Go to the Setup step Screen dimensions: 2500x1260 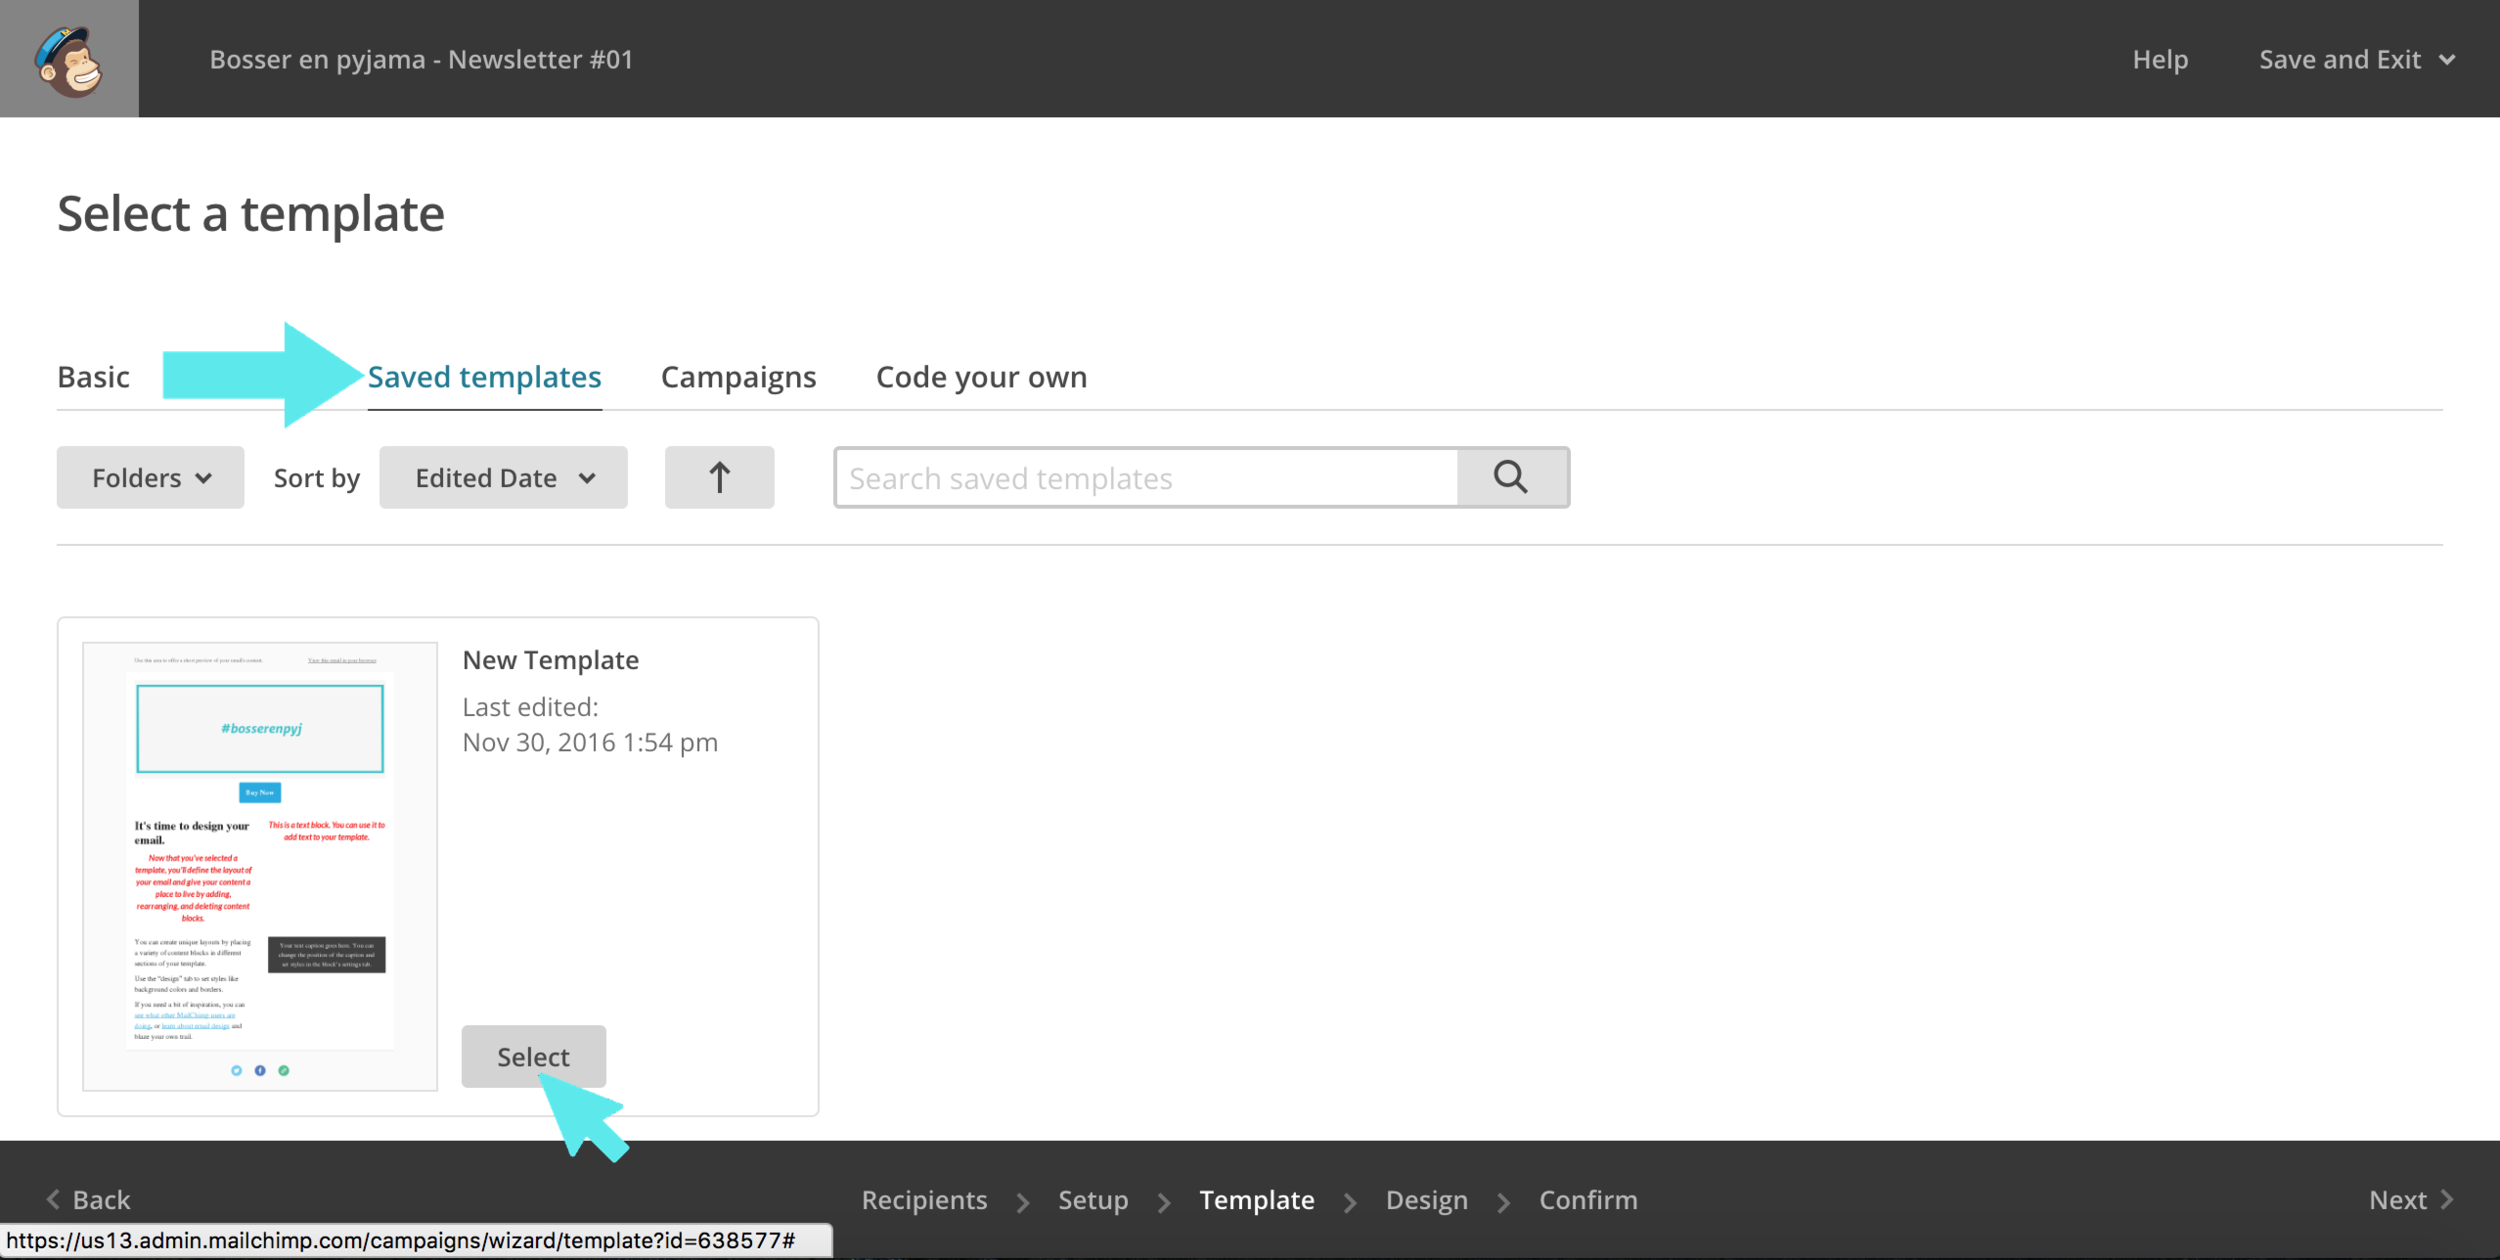tap(1093, 1199)
